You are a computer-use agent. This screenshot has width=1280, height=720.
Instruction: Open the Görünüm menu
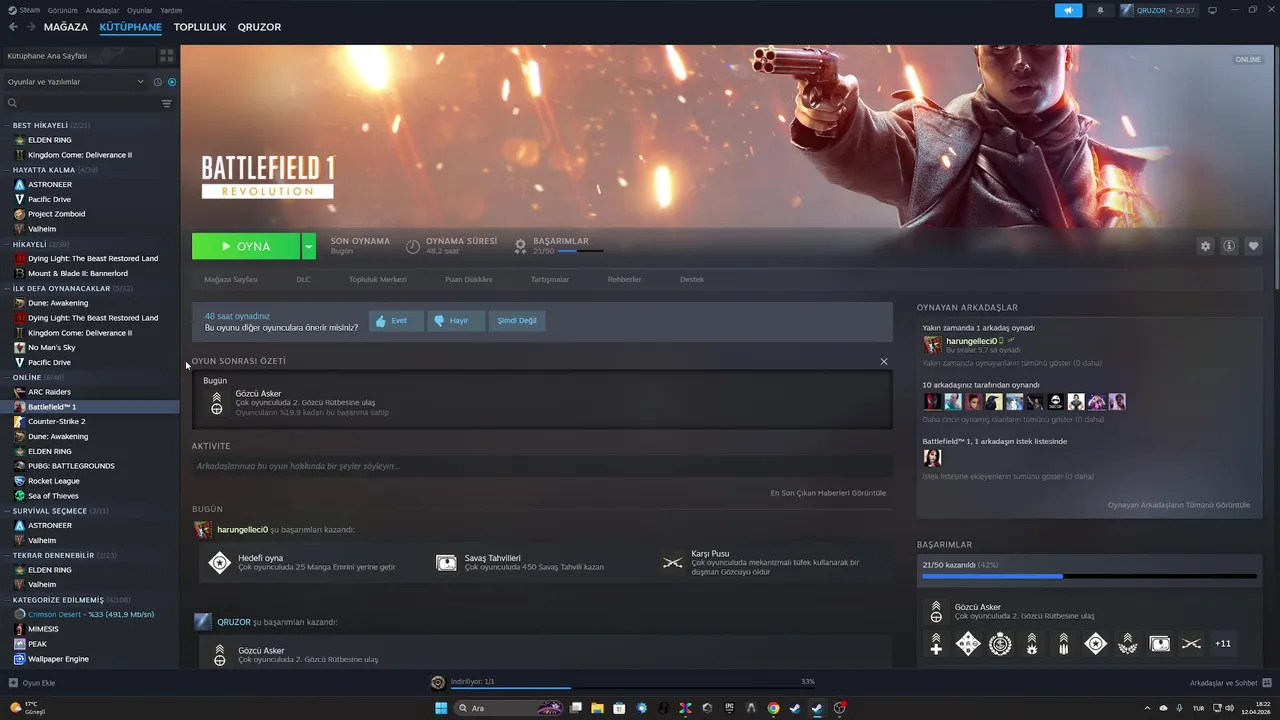click(x=62, y=10)
